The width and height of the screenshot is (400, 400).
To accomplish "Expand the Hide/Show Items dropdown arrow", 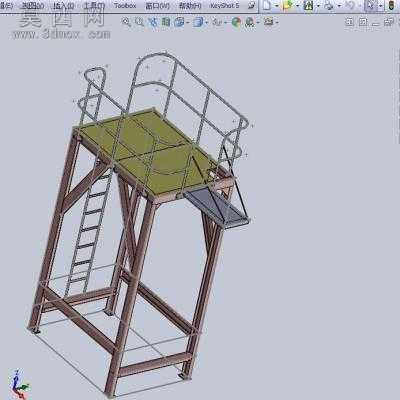I will click(x=226, y=23).
